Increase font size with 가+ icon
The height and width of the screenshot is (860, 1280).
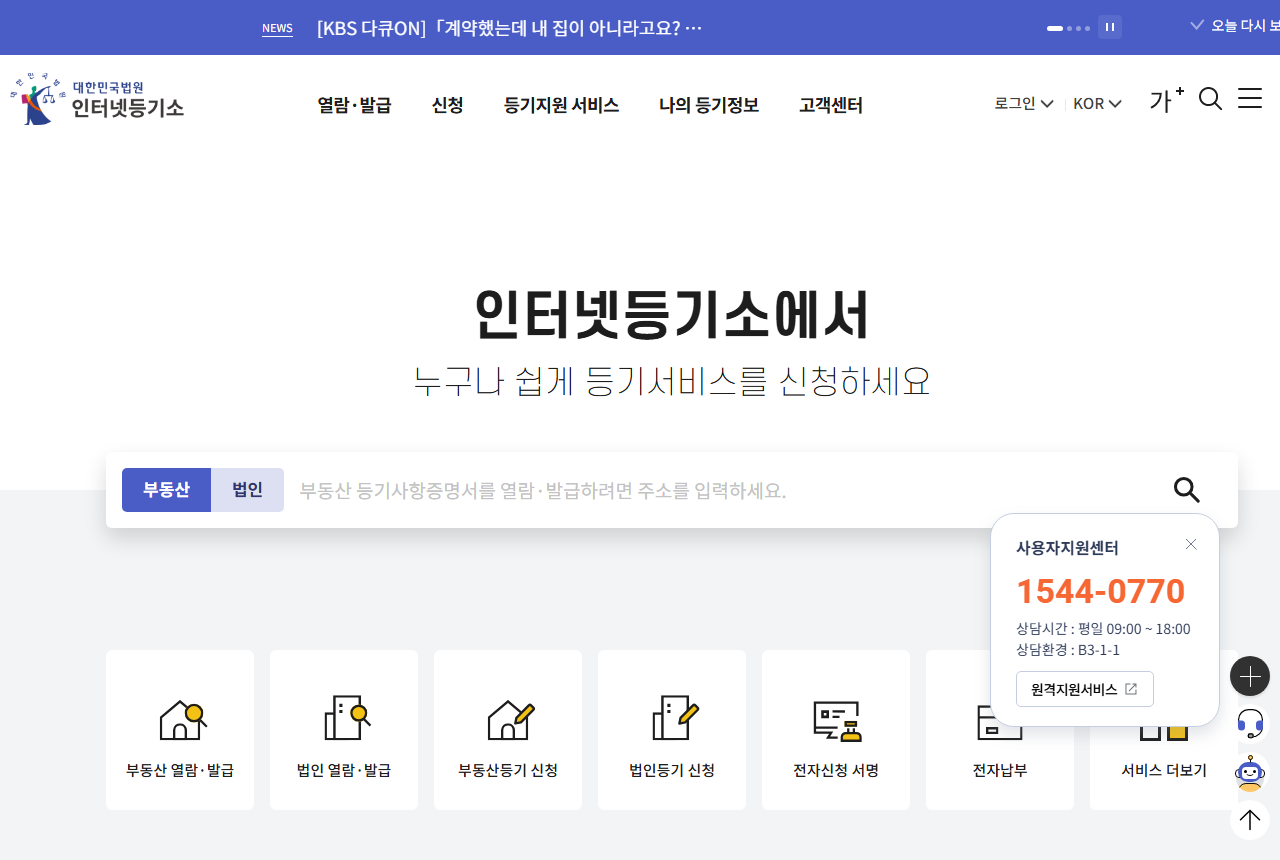coord(1167,99)
